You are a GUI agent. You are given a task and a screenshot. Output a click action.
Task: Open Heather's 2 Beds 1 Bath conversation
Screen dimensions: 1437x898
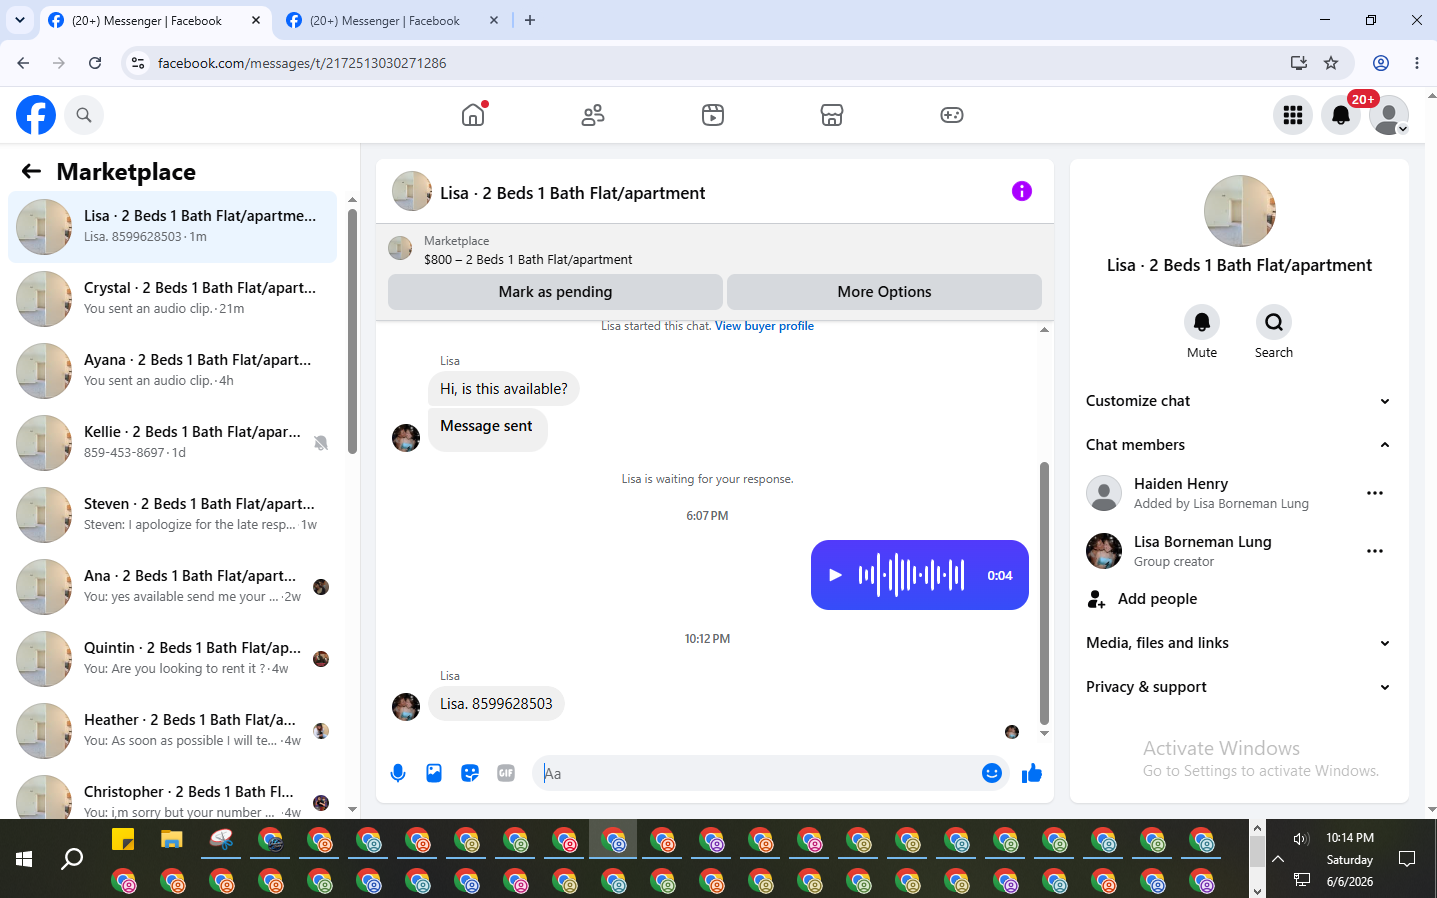(172, 731)
